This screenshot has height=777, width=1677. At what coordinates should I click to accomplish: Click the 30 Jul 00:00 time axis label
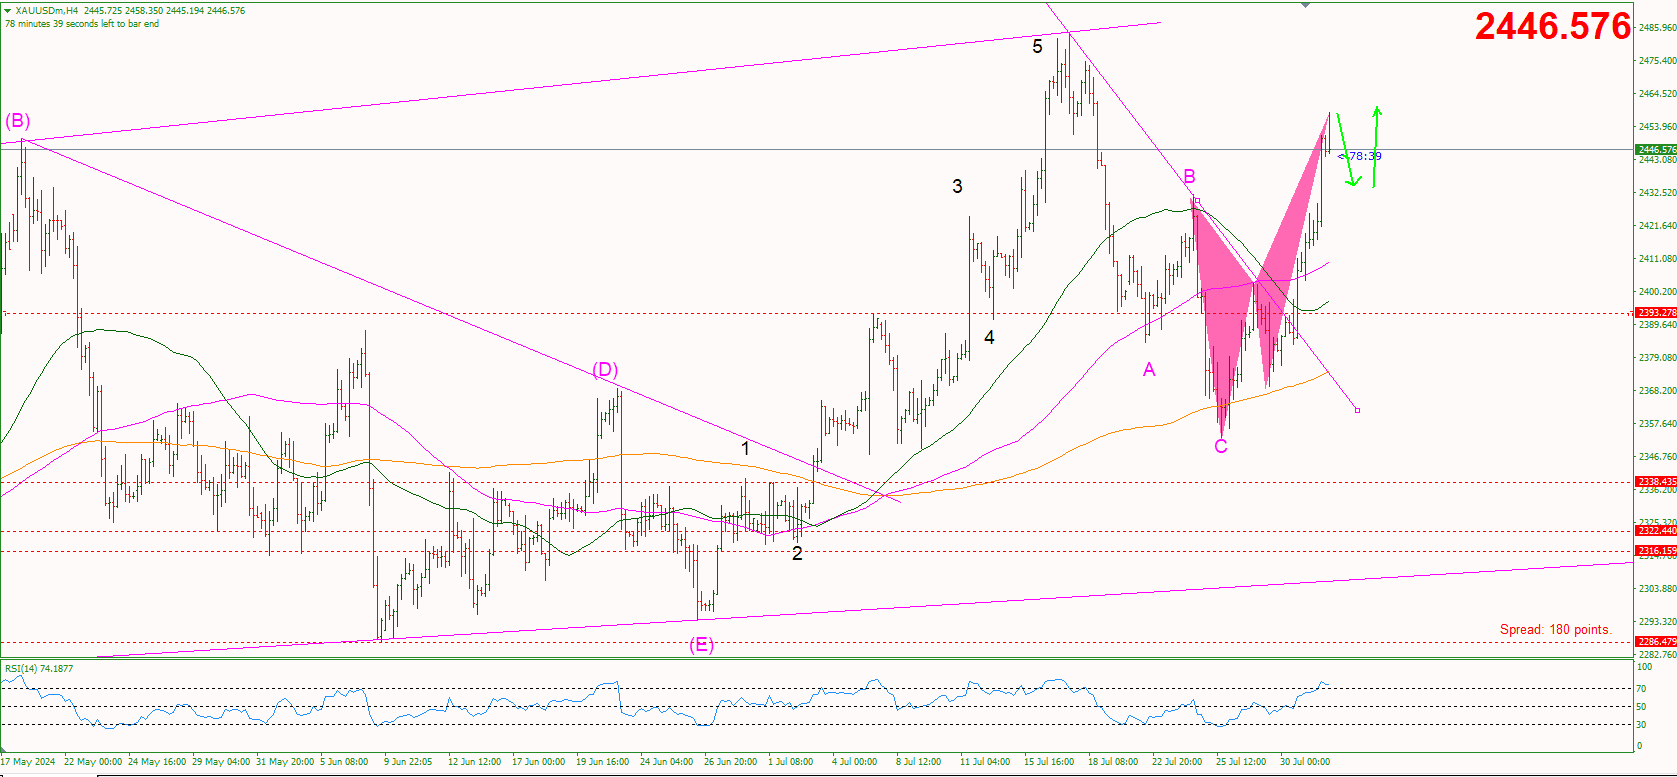[x=1305, y=762]
